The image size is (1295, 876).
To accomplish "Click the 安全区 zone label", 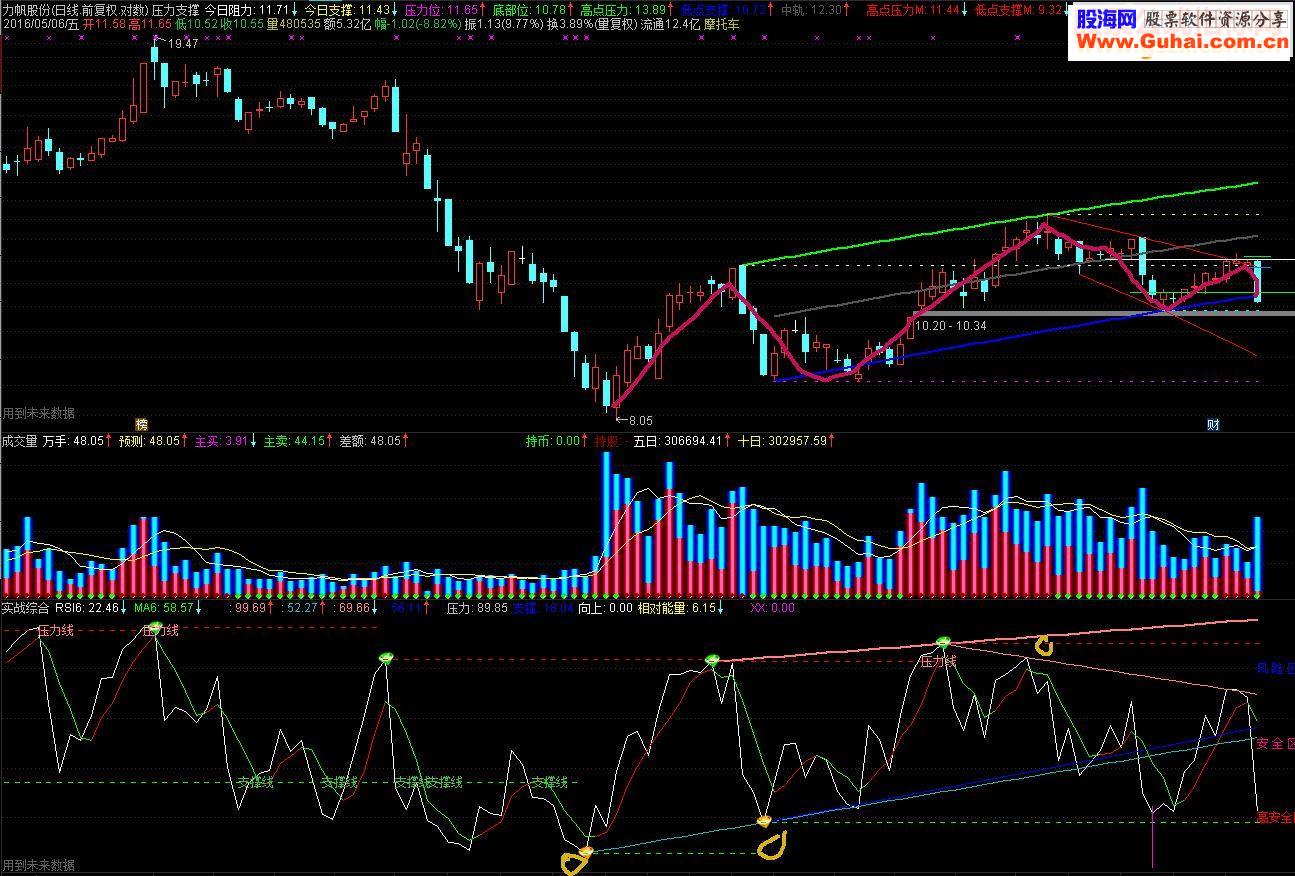I will tap(1274, 744).
